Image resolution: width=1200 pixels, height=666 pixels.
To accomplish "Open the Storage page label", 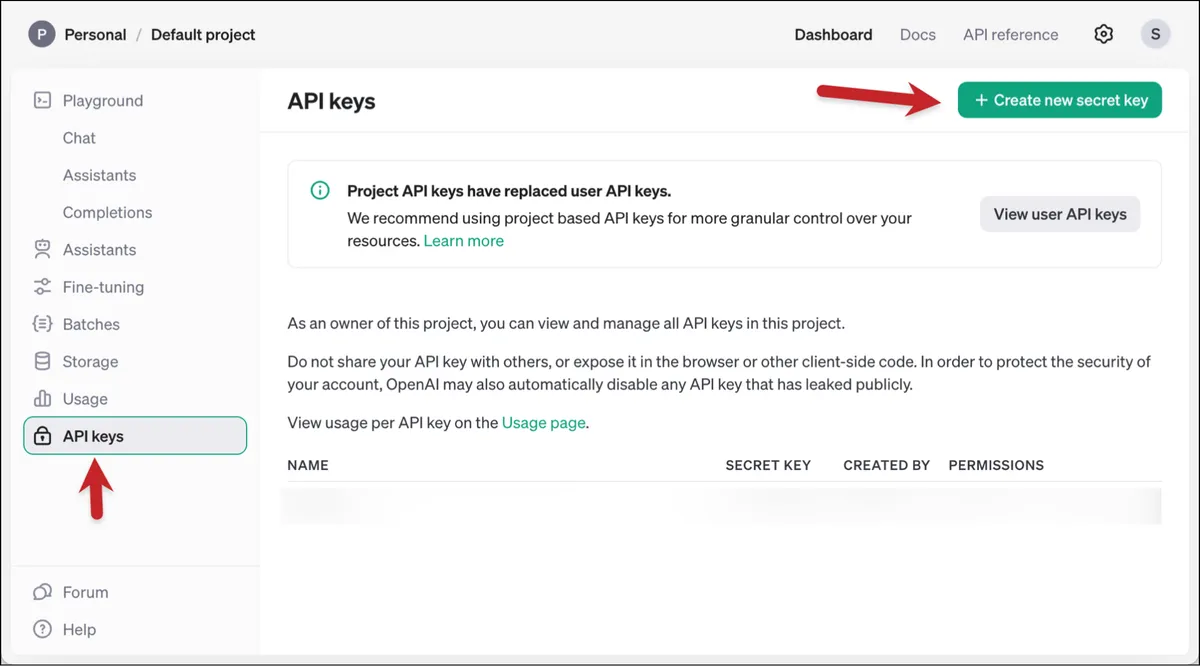I will (90, 361).
